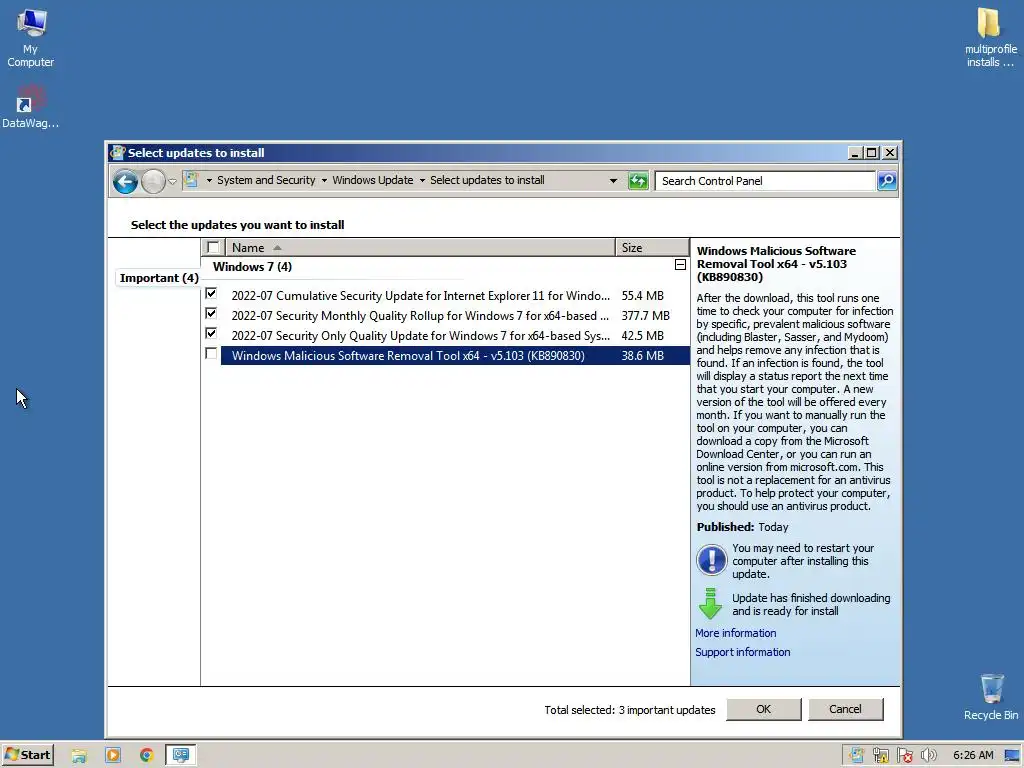The image size is (1024, 768).
Task: Collapse the Windows 7 (4) group
Action: tap(680, 264)
